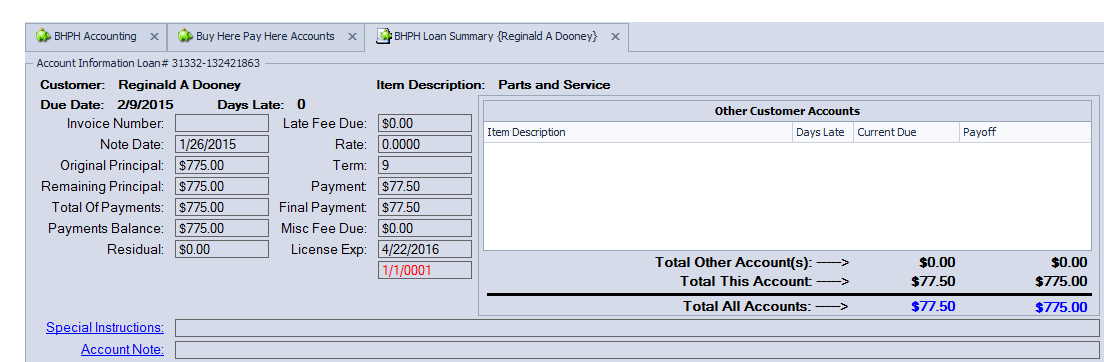Image resolution: width=1104 pixels, height=362 pixels.
Task: Click the BHPH Accounting tab icon
Action: tap(44, 36)
